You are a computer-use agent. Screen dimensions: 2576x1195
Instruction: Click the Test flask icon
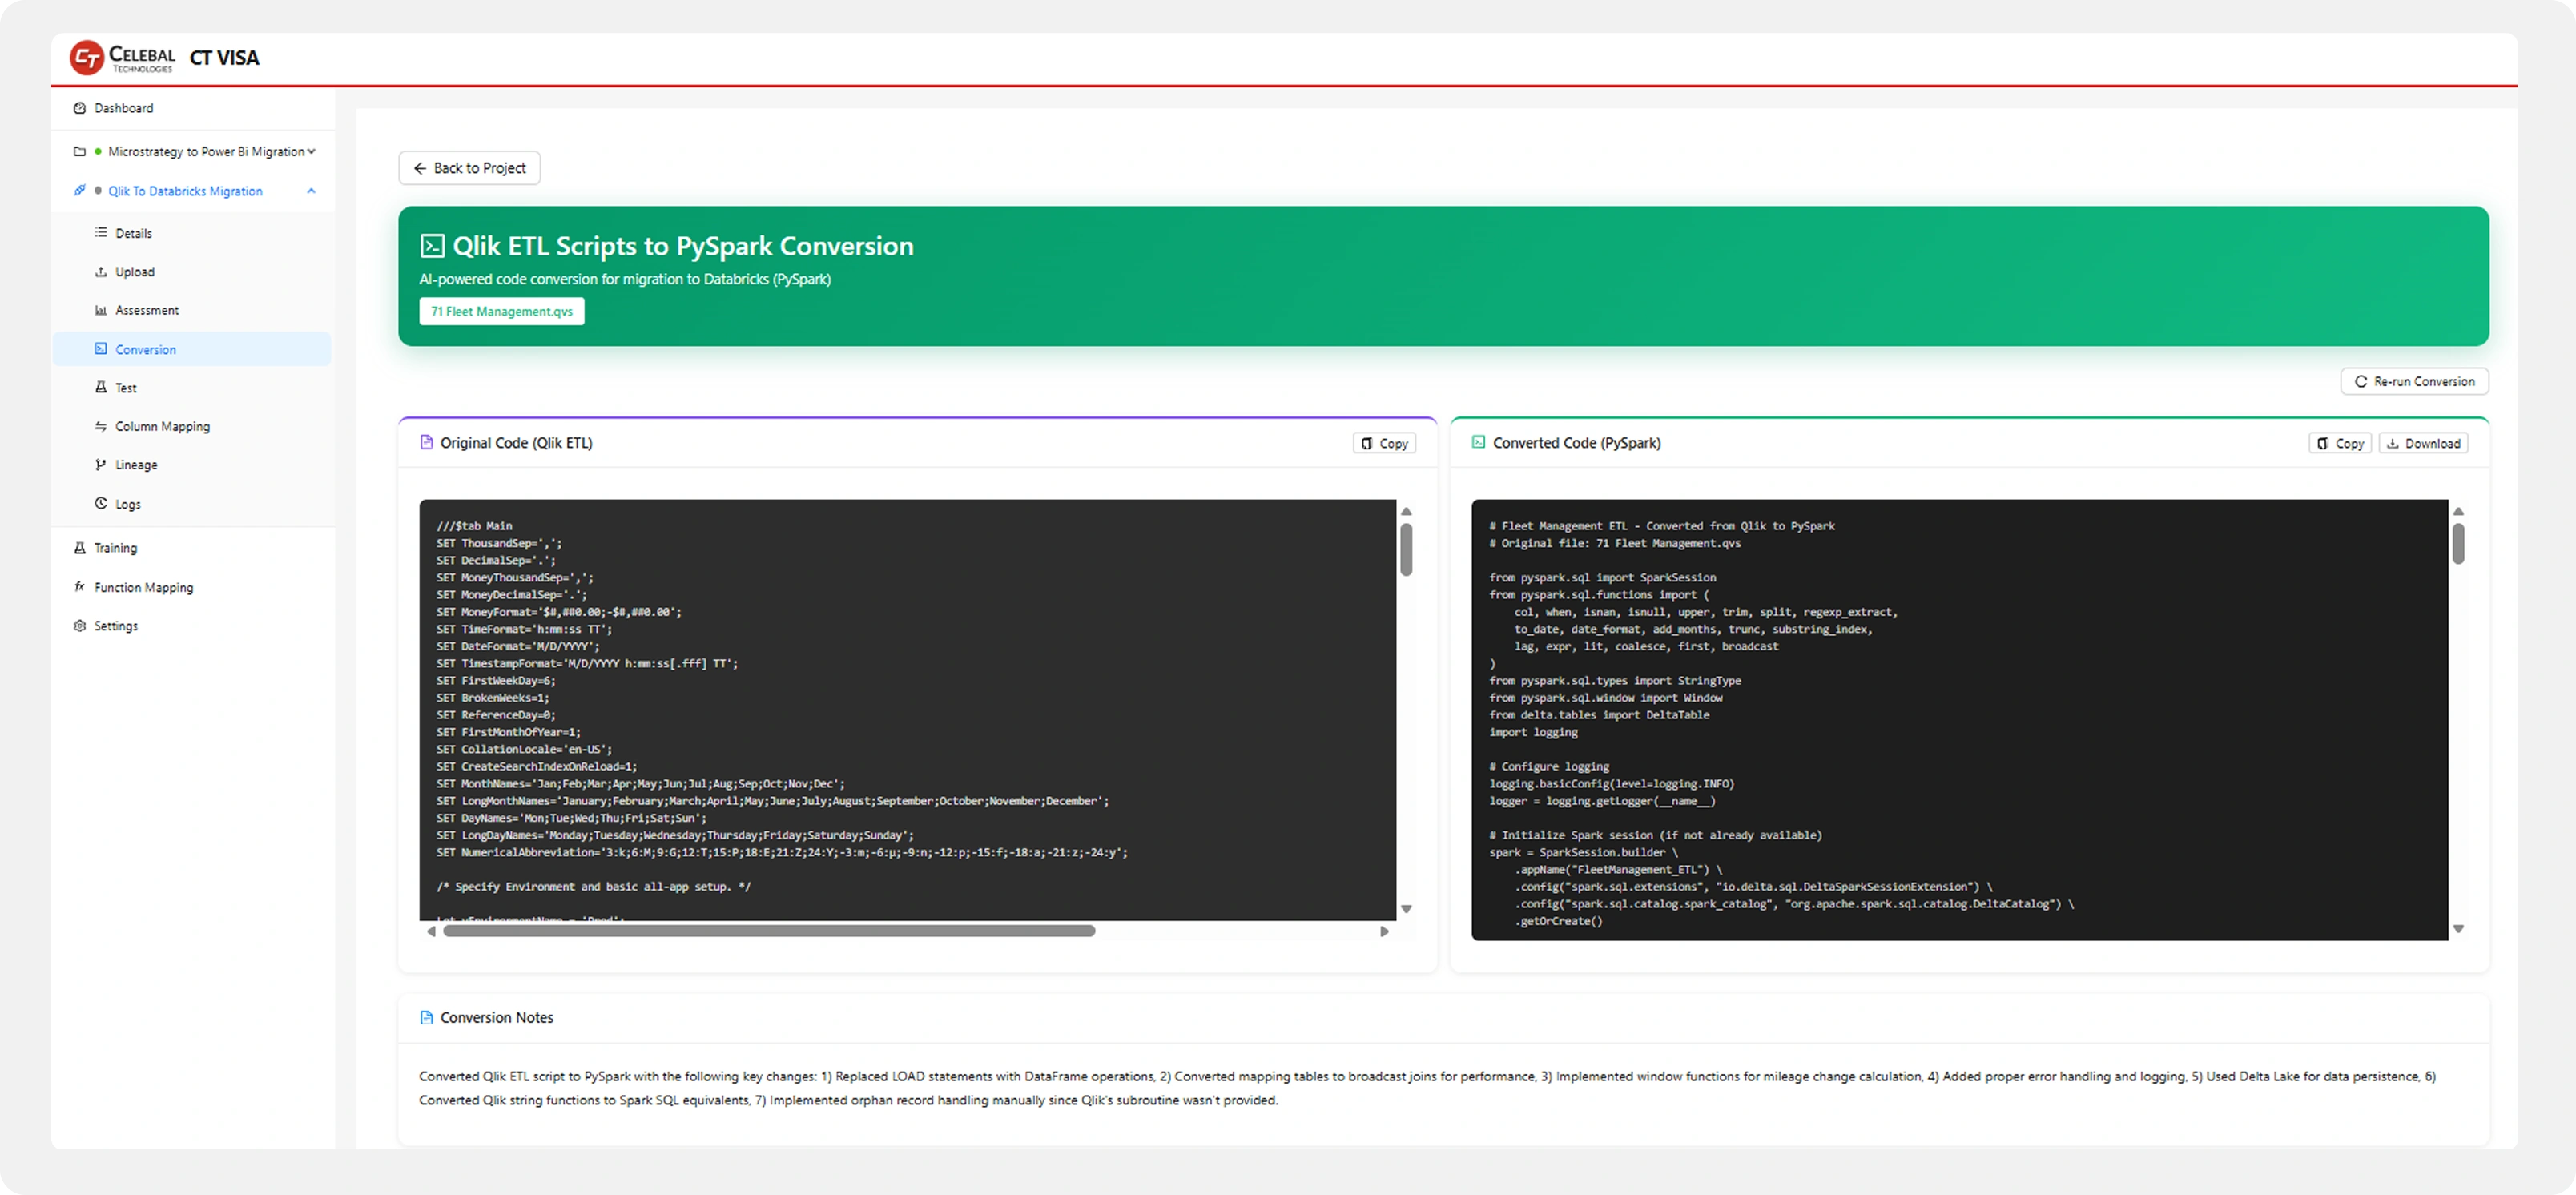101,387
